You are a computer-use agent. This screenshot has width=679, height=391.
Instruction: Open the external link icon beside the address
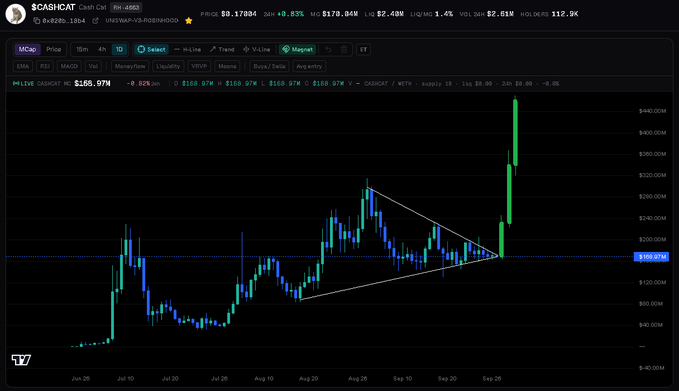[95, 21]
